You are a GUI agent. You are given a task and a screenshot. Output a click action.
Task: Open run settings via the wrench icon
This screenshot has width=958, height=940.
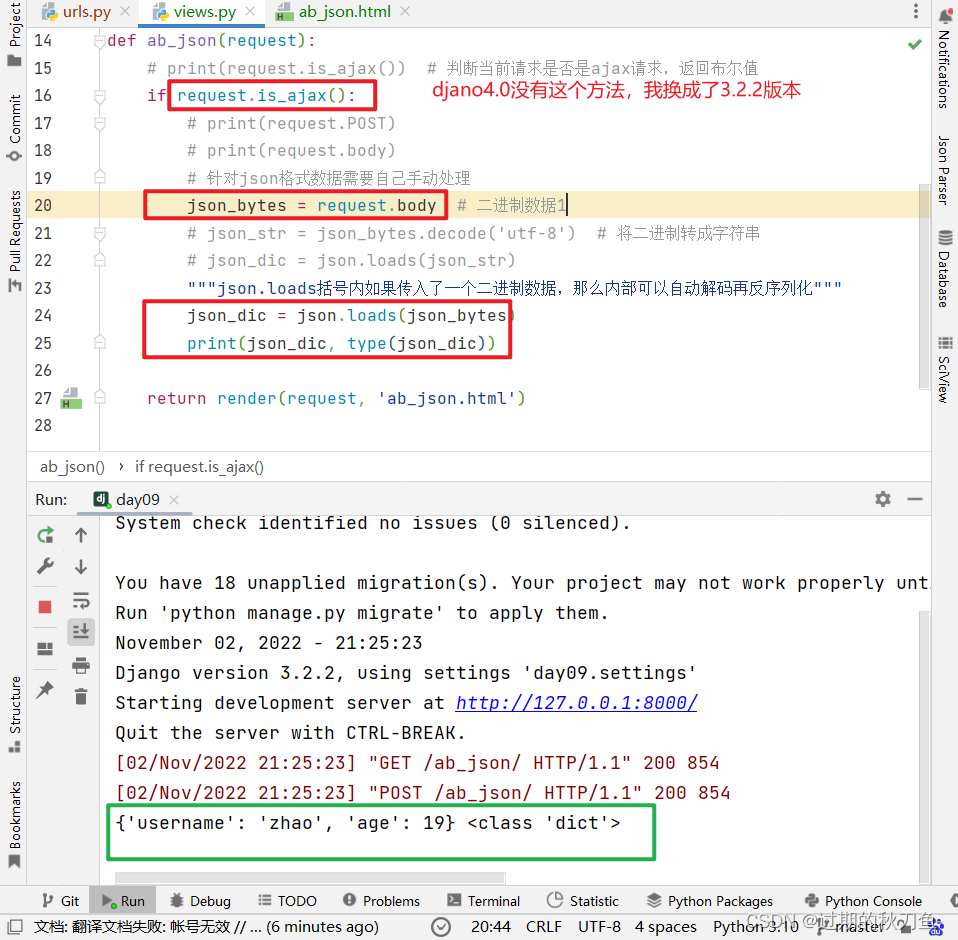[x=45, y=566]
